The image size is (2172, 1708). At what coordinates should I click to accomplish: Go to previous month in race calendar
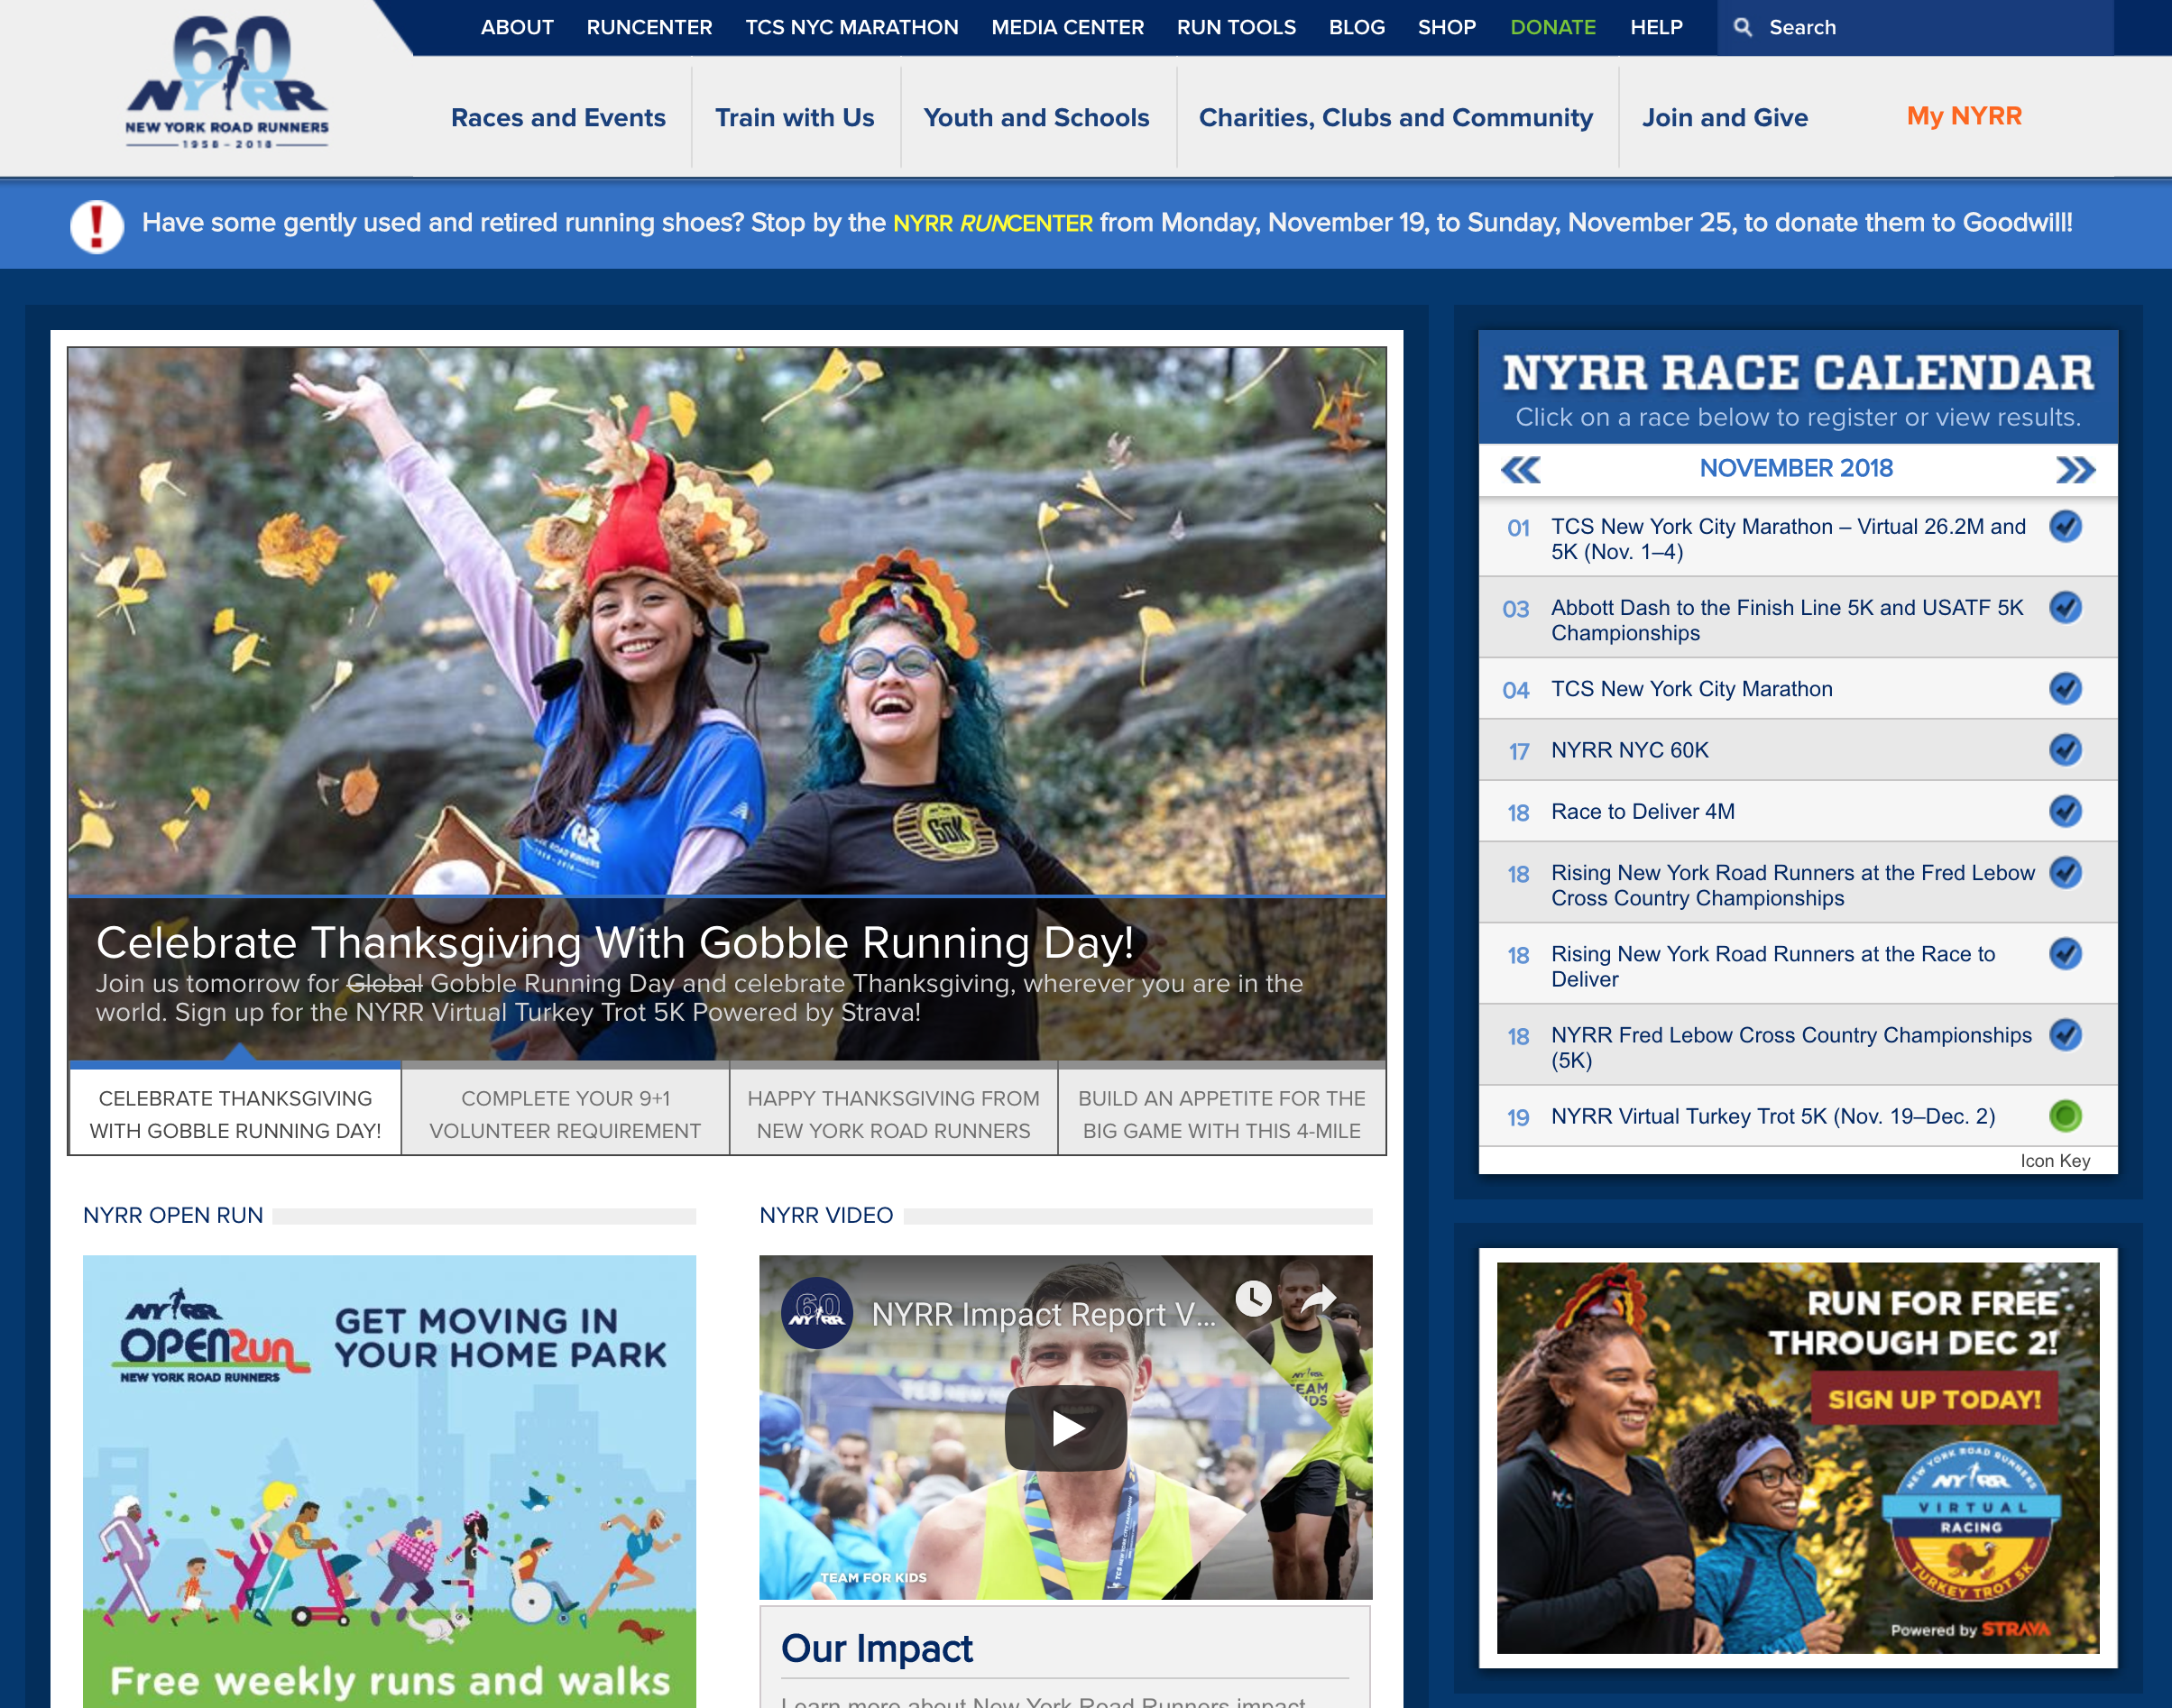[1520, 469]
